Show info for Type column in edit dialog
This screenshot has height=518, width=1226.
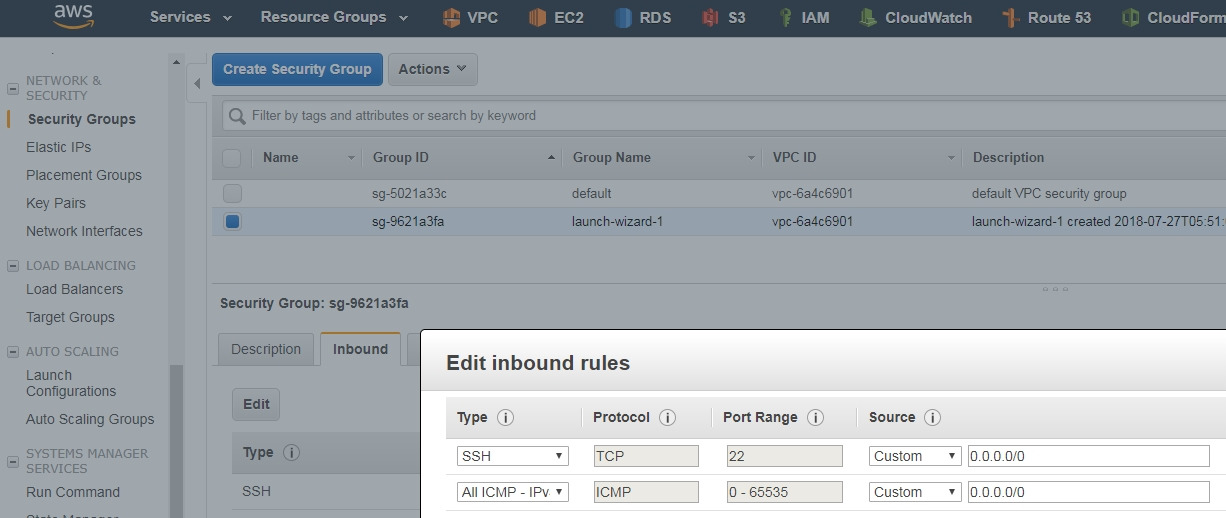tap(506, 418)
